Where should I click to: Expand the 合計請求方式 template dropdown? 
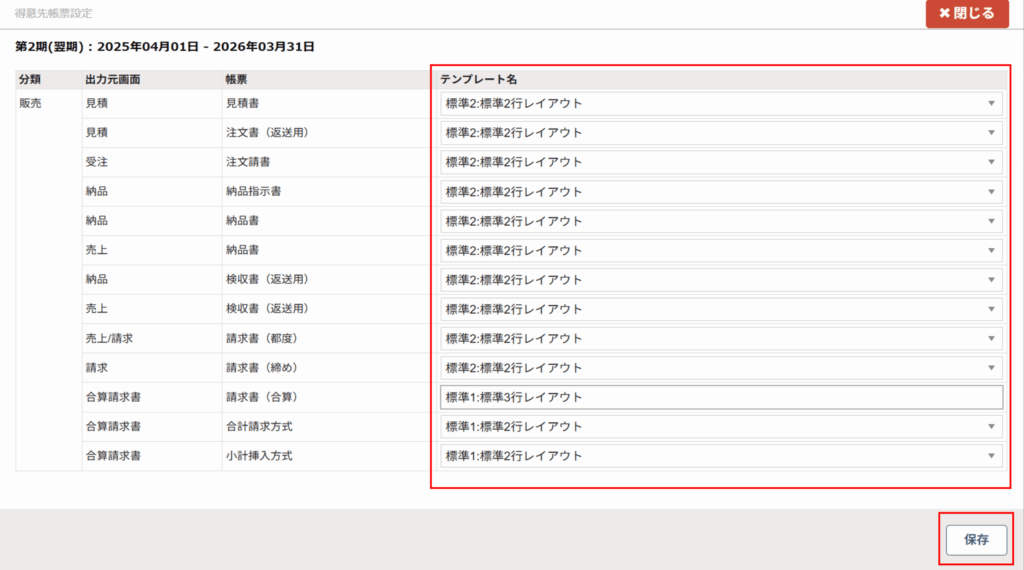[720, 427]
